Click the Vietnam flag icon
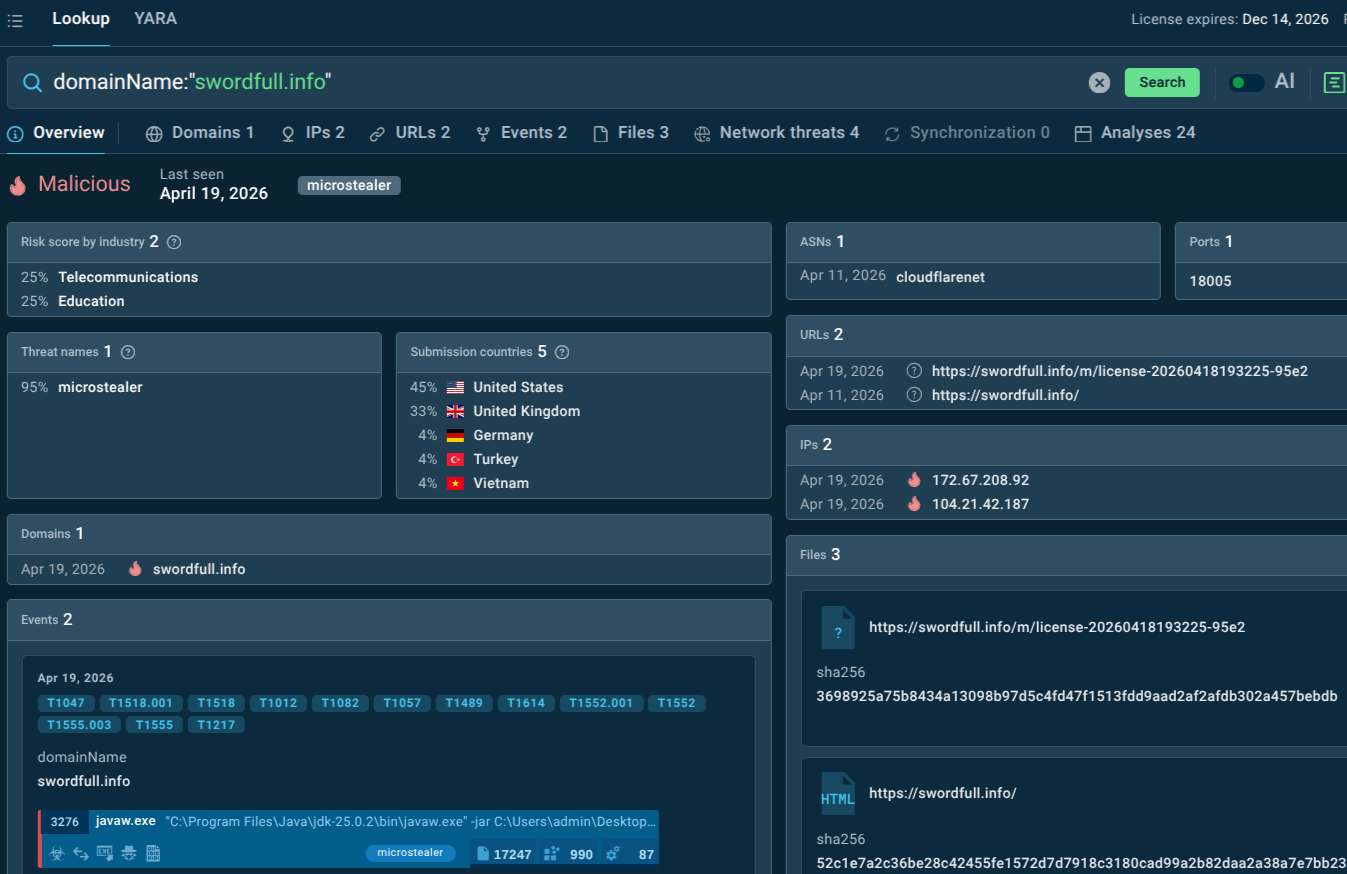 click(x=456, y=483)
